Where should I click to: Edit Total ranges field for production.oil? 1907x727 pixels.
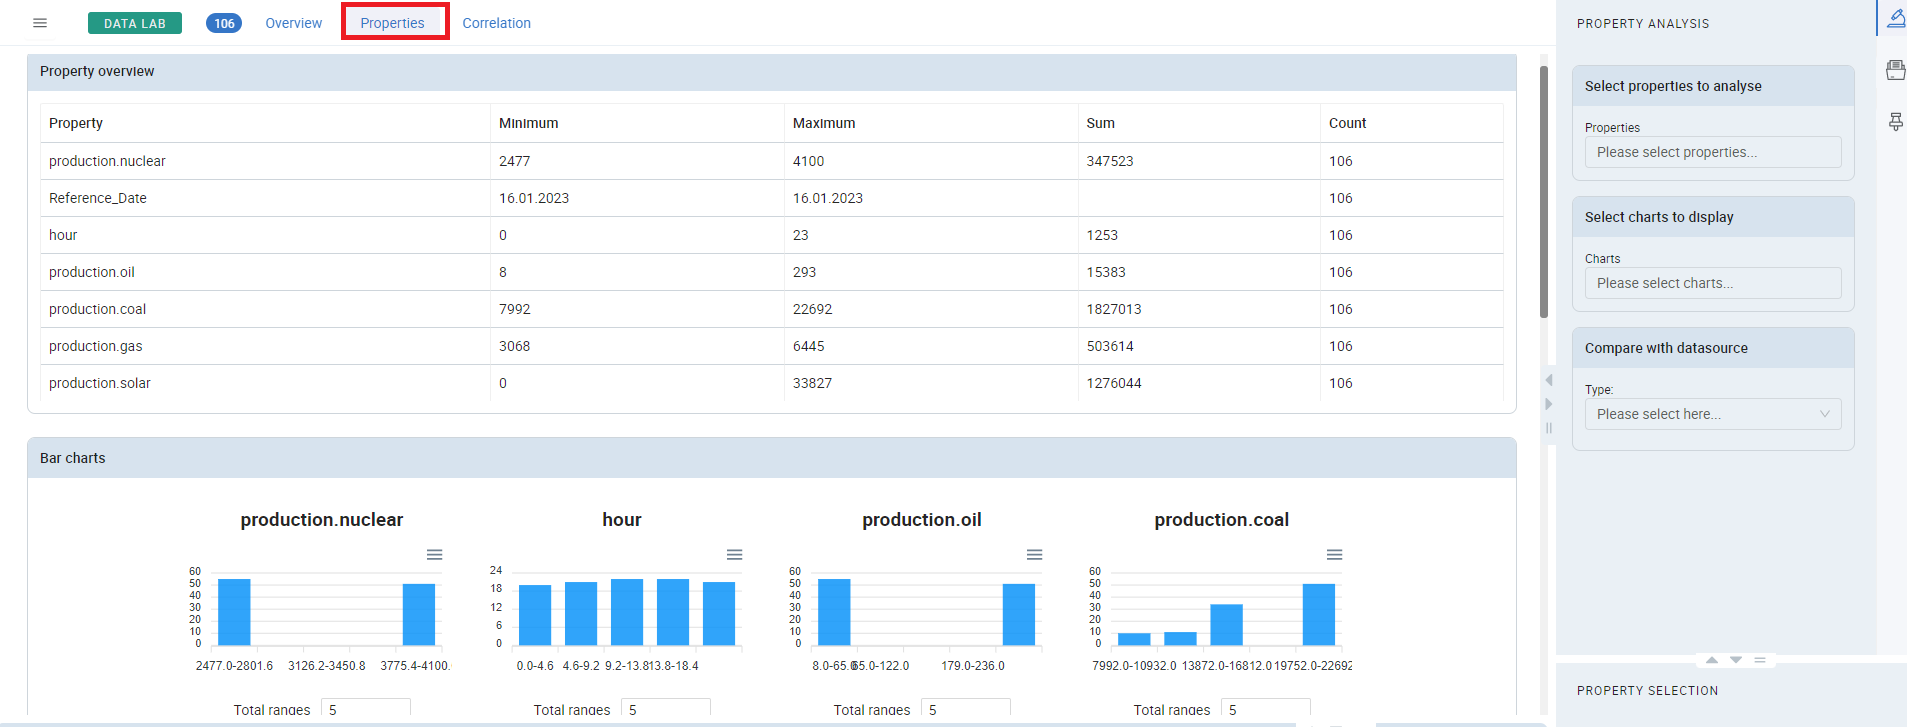pyautogui.click(x=965, y=708)
